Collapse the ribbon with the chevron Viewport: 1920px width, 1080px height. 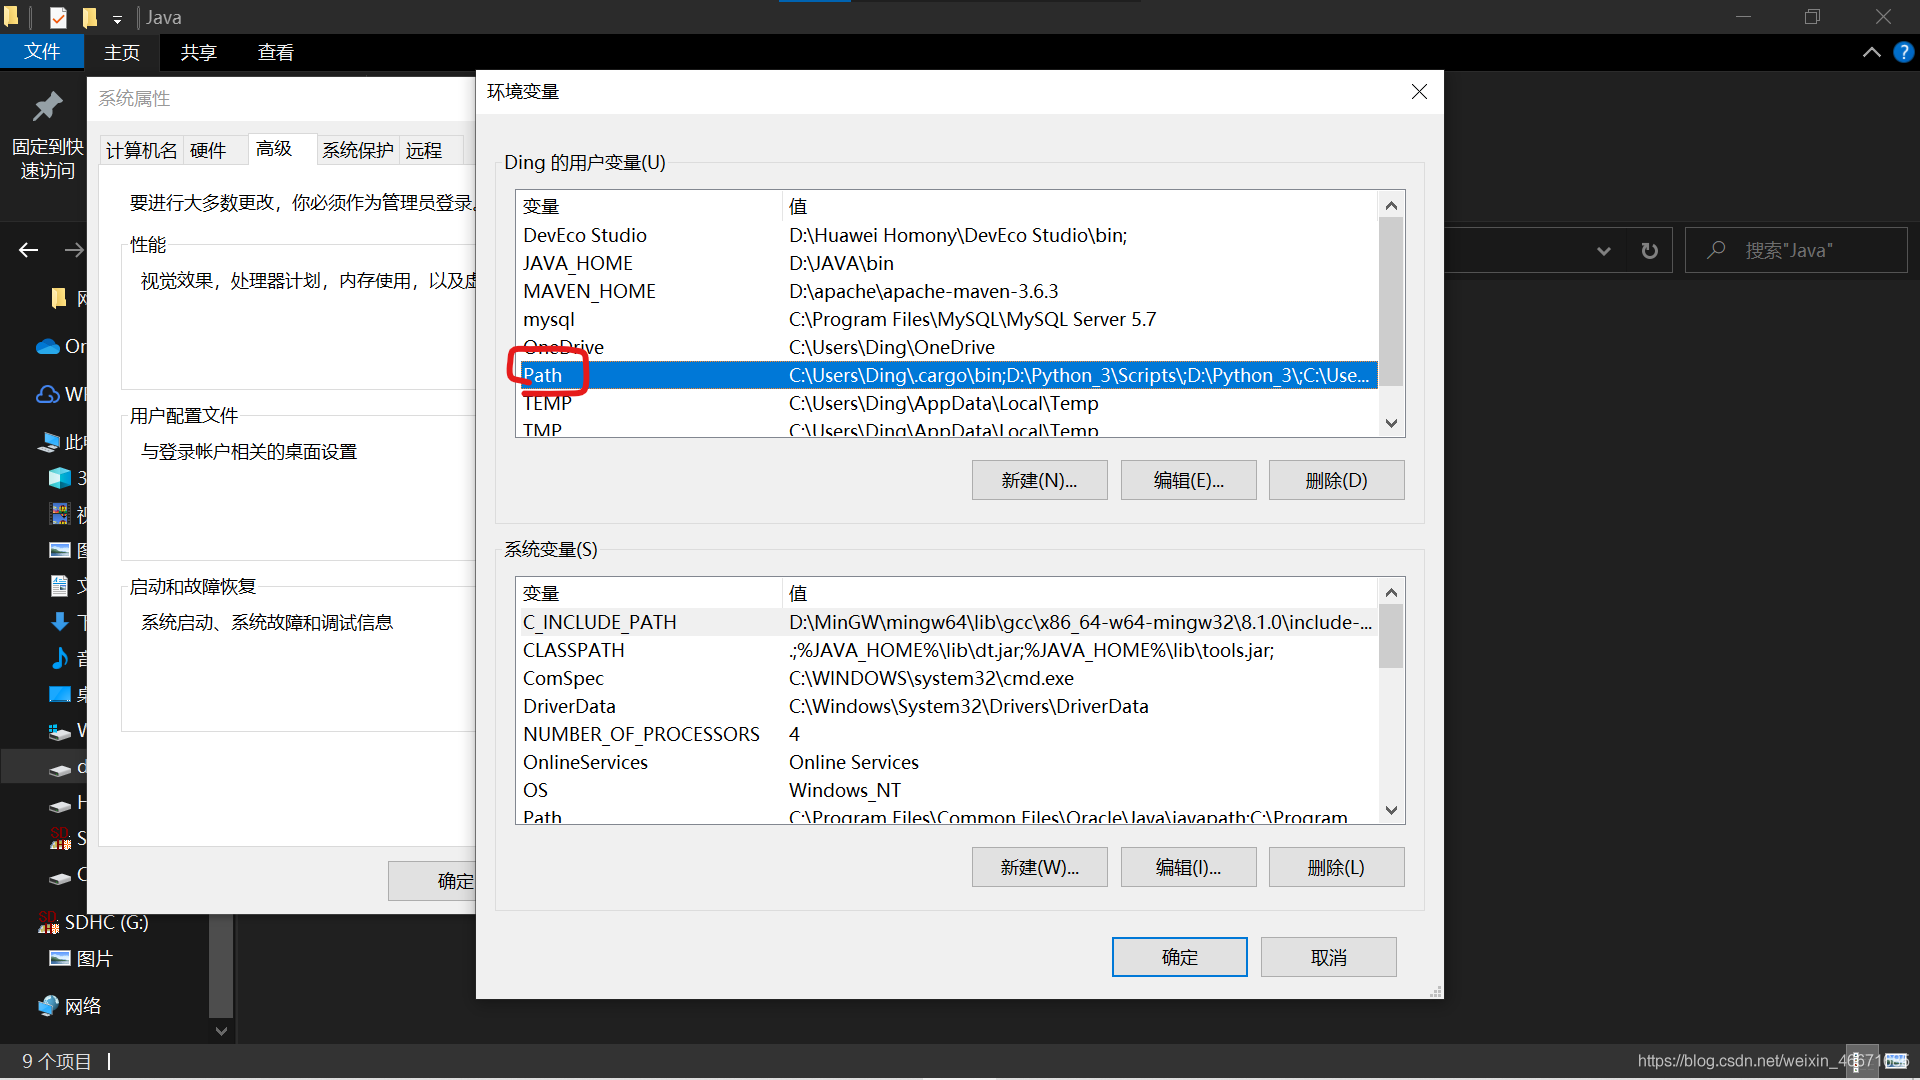point(1871,52)
